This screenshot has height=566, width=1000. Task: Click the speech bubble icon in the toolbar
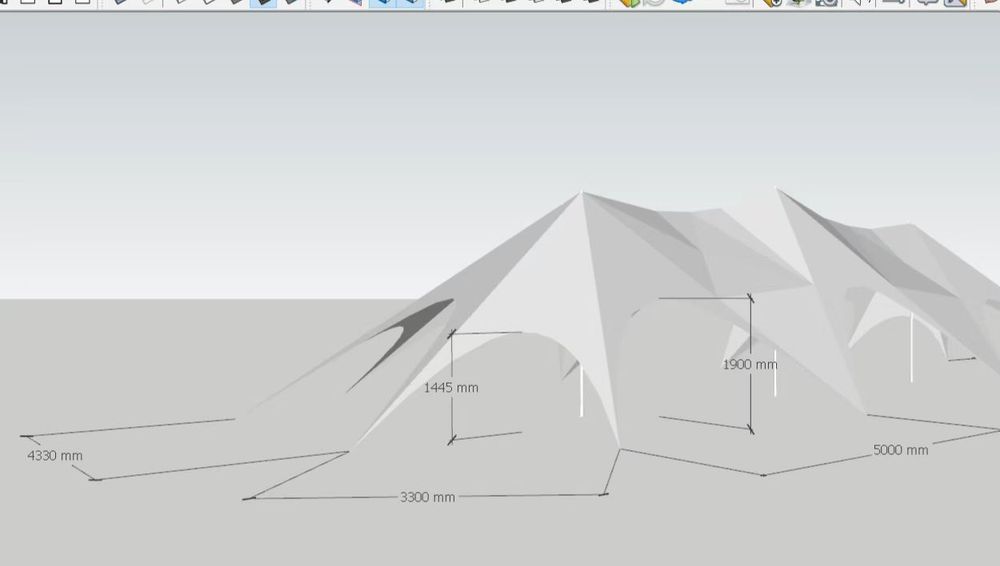[x=927, y=3]
